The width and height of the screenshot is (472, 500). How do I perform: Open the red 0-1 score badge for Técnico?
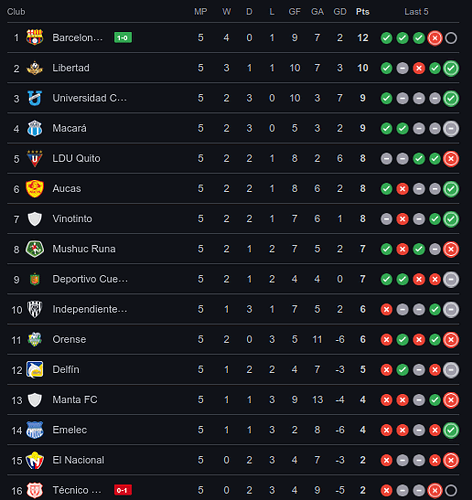coord(123,490)
